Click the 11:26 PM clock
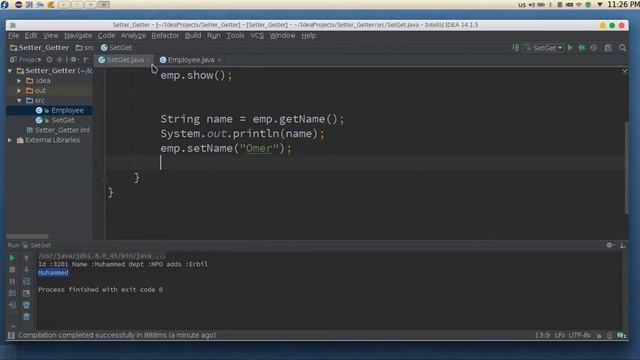The width and height of the screenshot is (640, 360). (623, 4)
